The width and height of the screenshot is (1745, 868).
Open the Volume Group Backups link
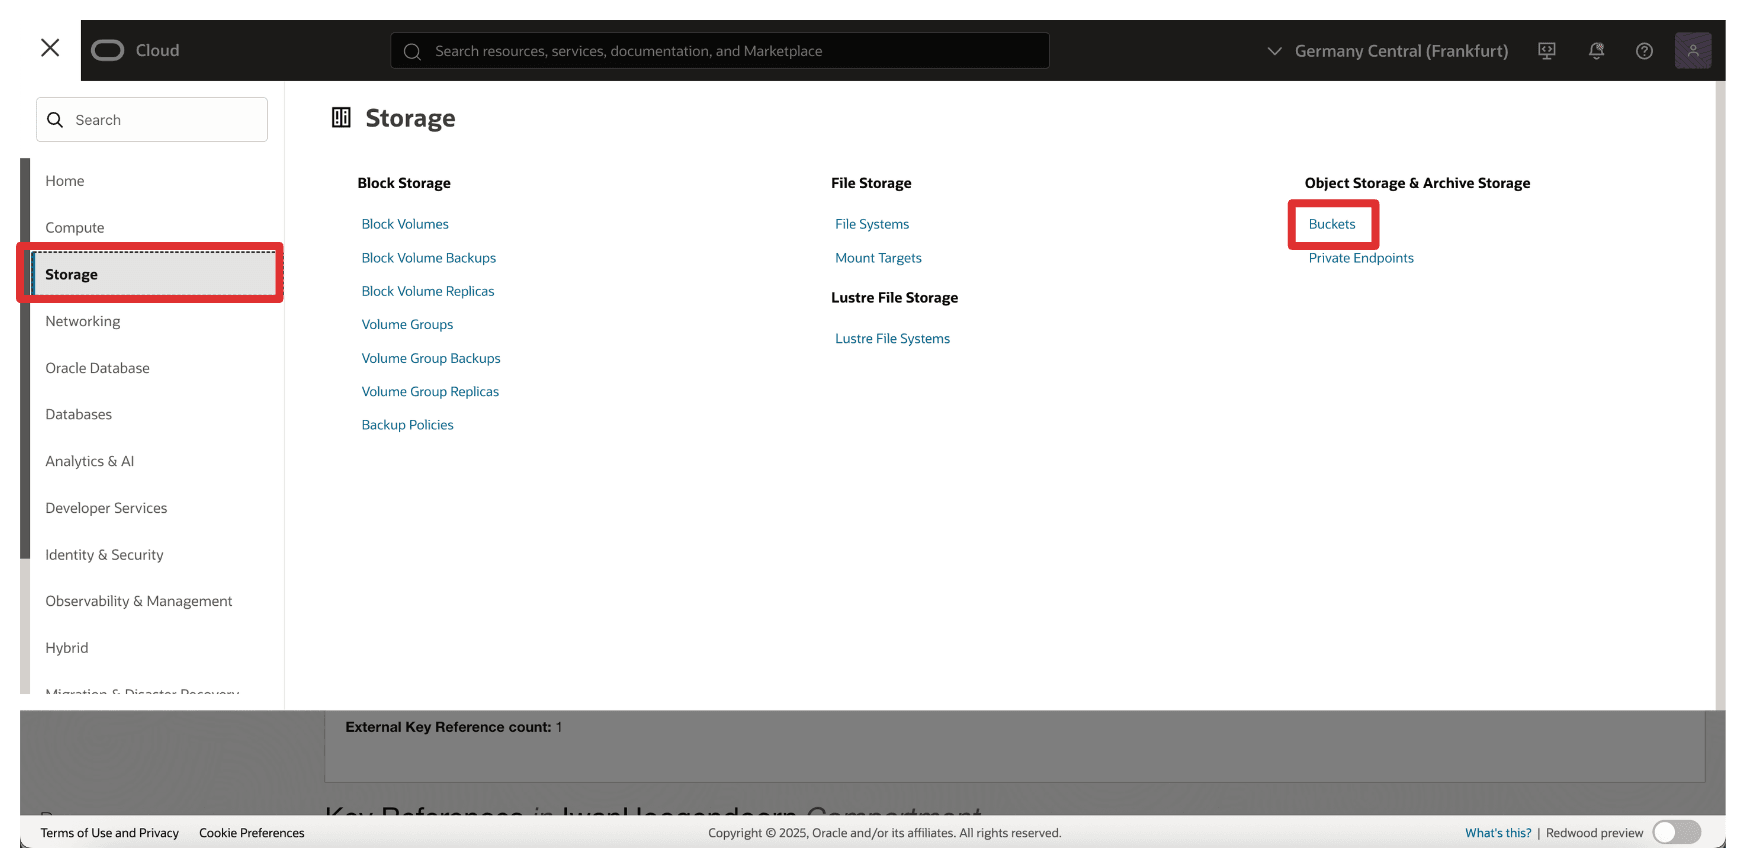[431, 358]
